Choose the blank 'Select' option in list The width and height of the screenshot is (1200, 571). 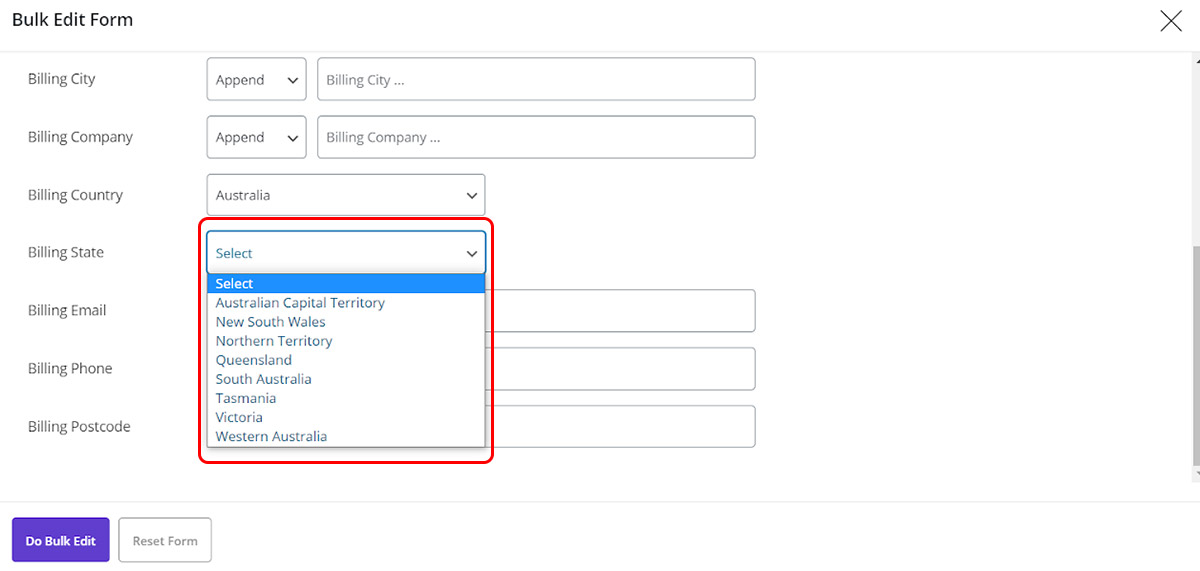pyautogui.click(x=345, y=284)
